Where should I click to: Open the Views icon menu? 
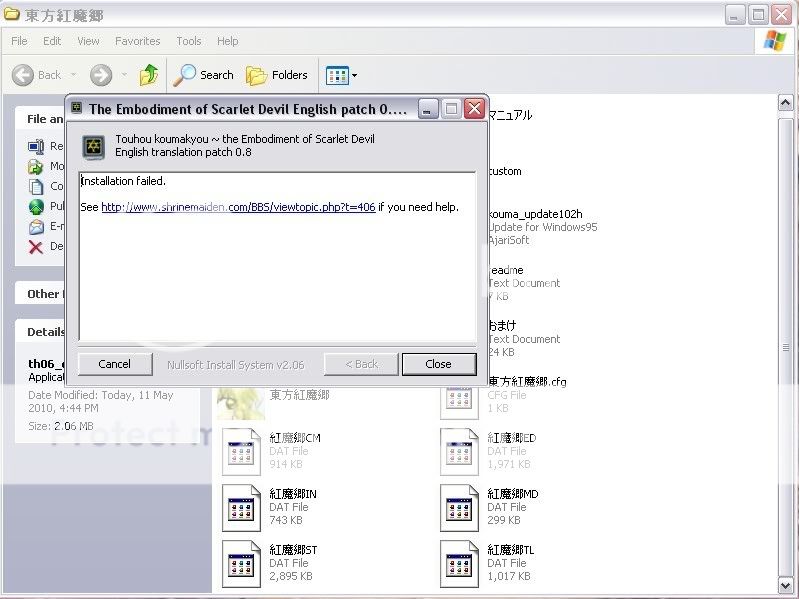pyautogui.click(x=337, y=75)
